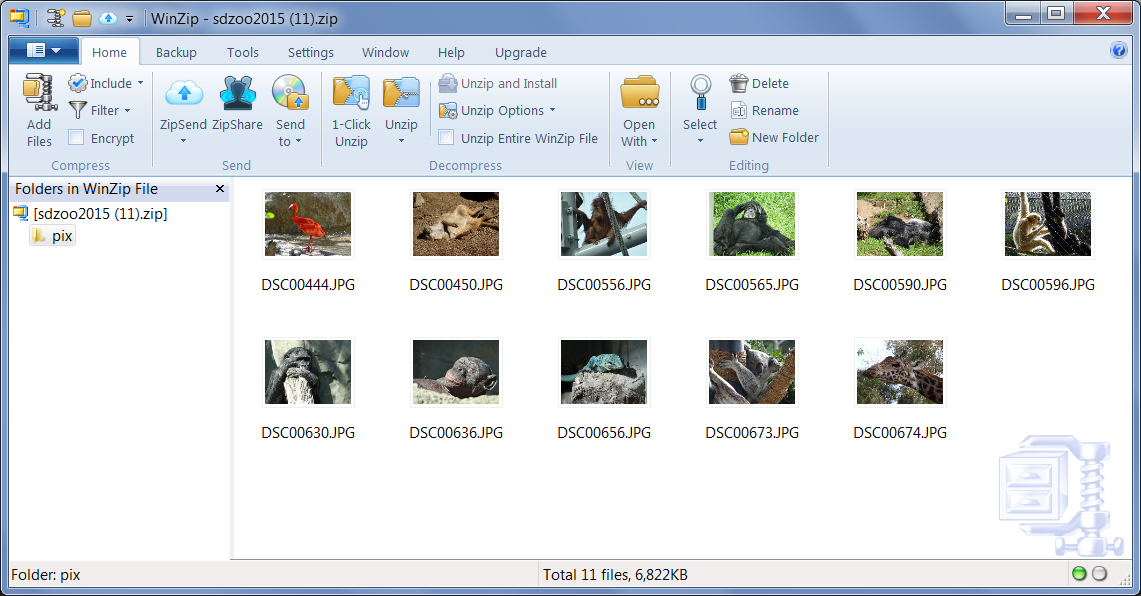Viewport: 1141px width, 596px height.
Task: Click the Delete trash can icon
Action: pos(739,84)
